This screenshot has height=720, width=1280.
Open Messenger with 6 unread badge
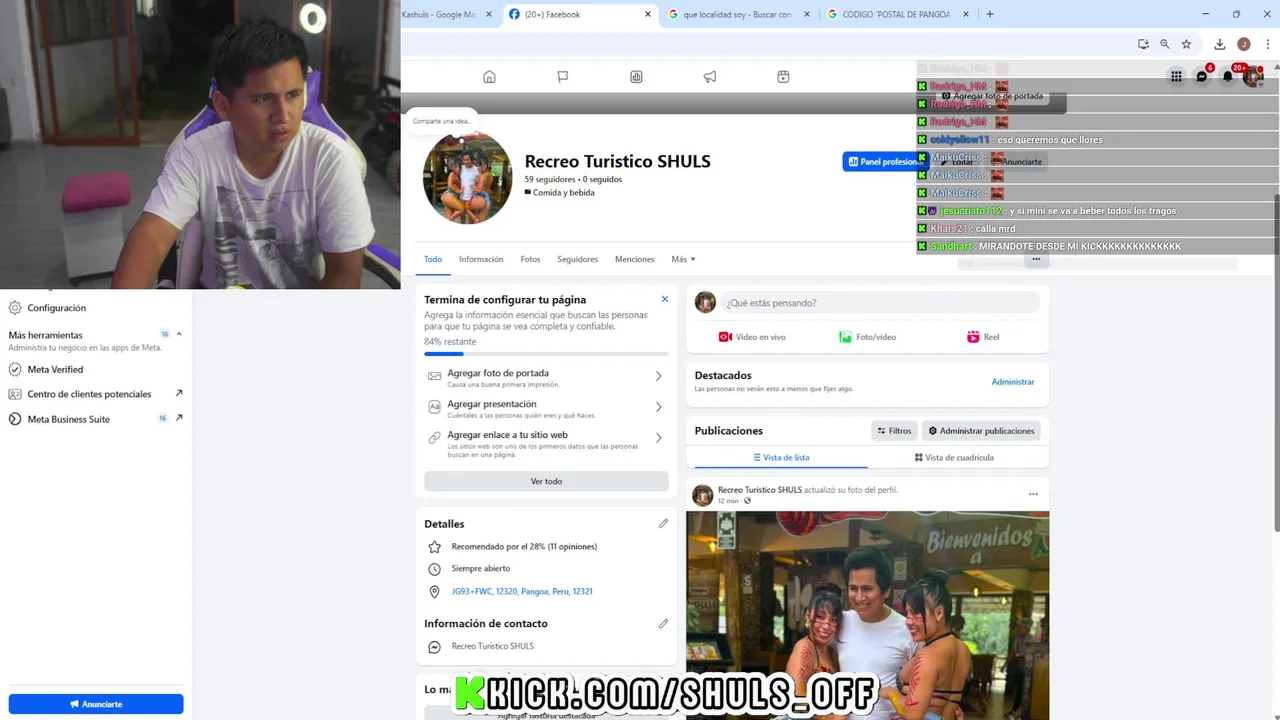click(1202, 76)
